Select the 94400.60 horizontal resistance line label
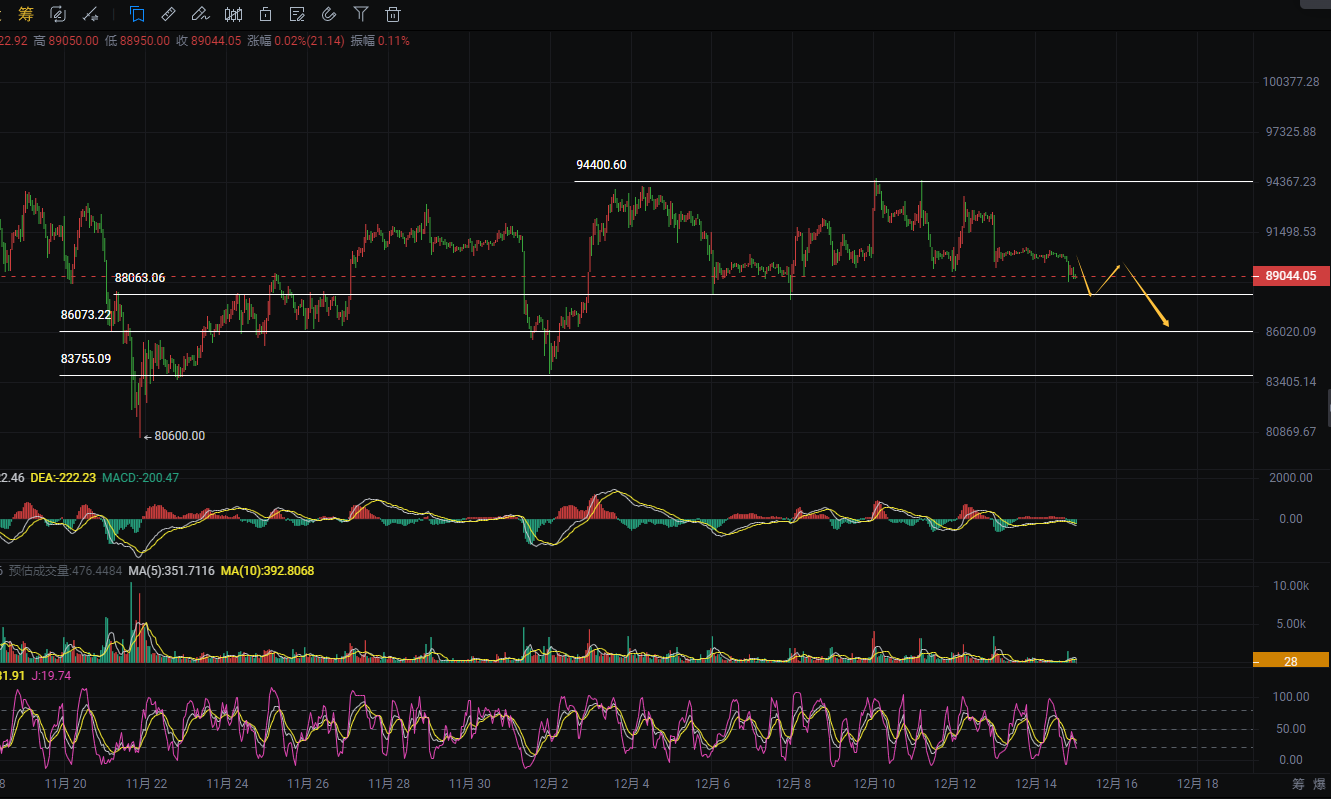1331x799 pixels. click(x=601, y=165)
